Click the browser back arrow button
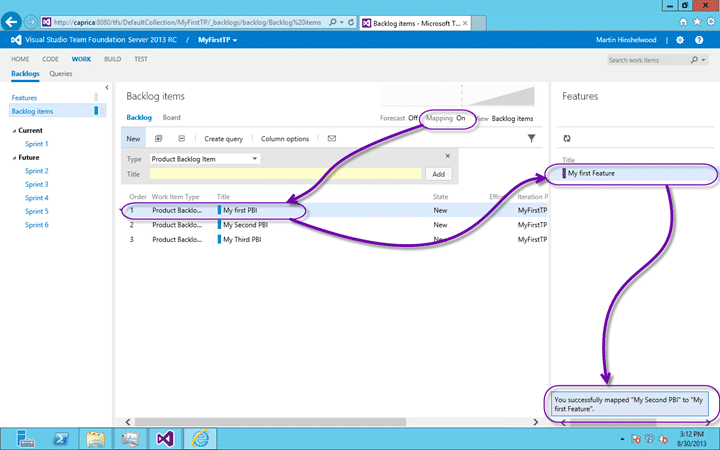 [11, 22]
